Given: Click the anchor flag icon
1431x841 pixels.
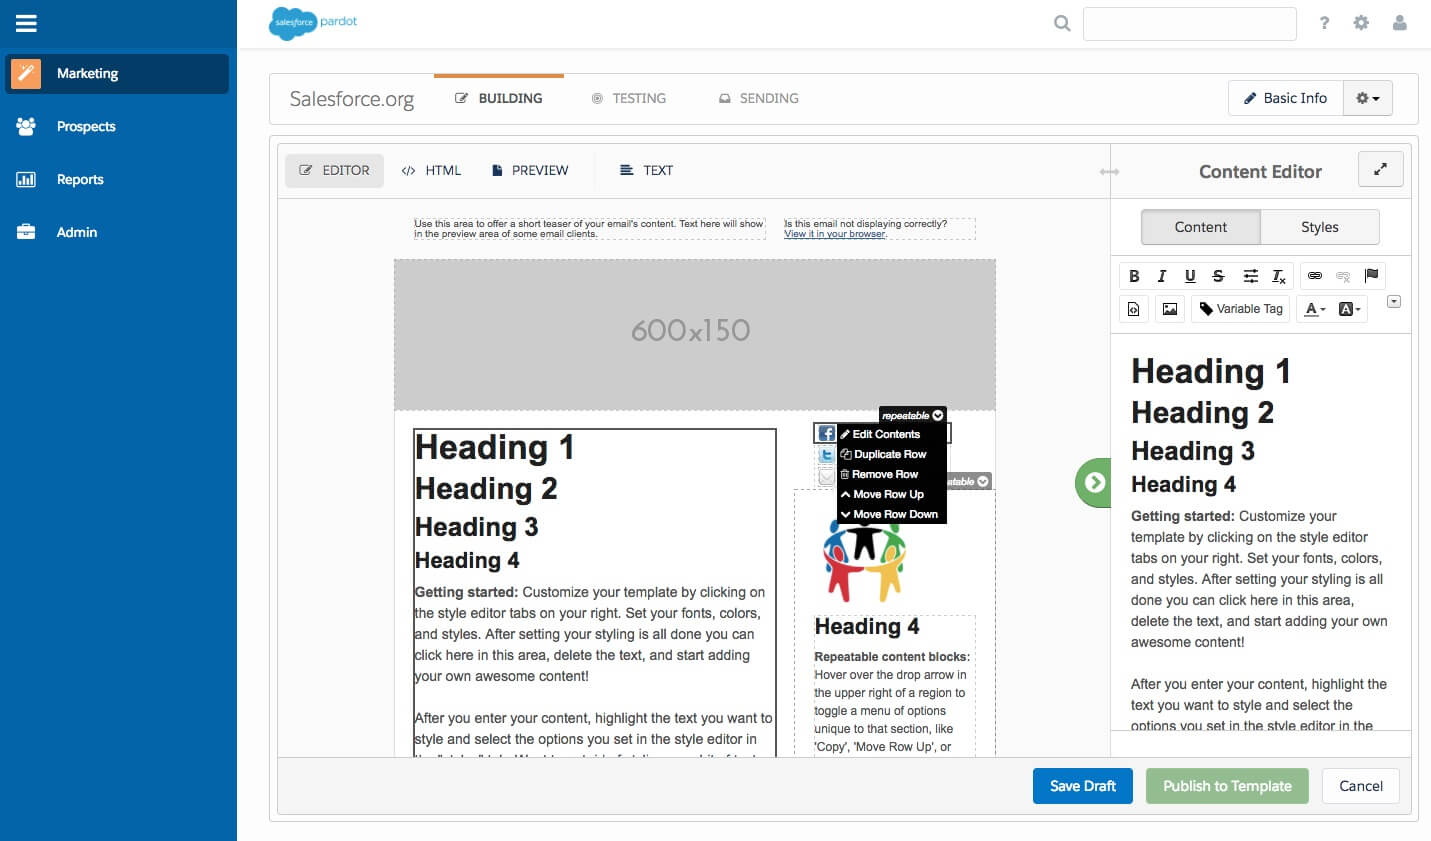Looking at the screenshot, I should pyautogui.click(x=1370, y=276).
